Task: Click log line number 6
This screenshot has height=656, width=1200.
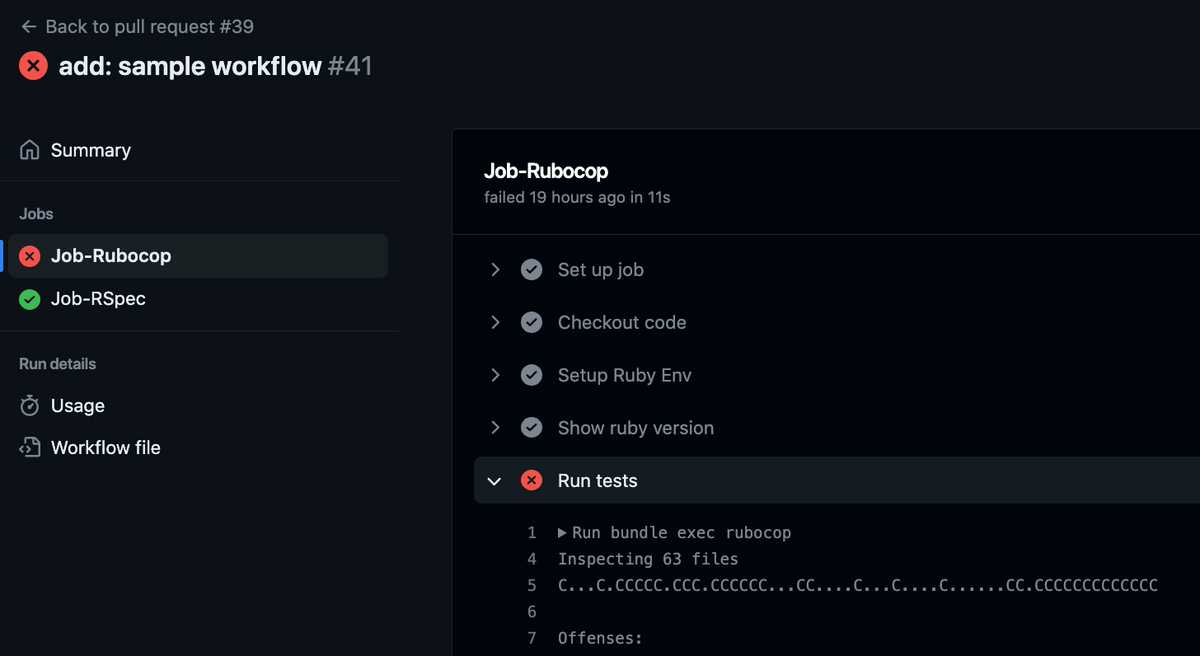Action: tap(532, 611)
